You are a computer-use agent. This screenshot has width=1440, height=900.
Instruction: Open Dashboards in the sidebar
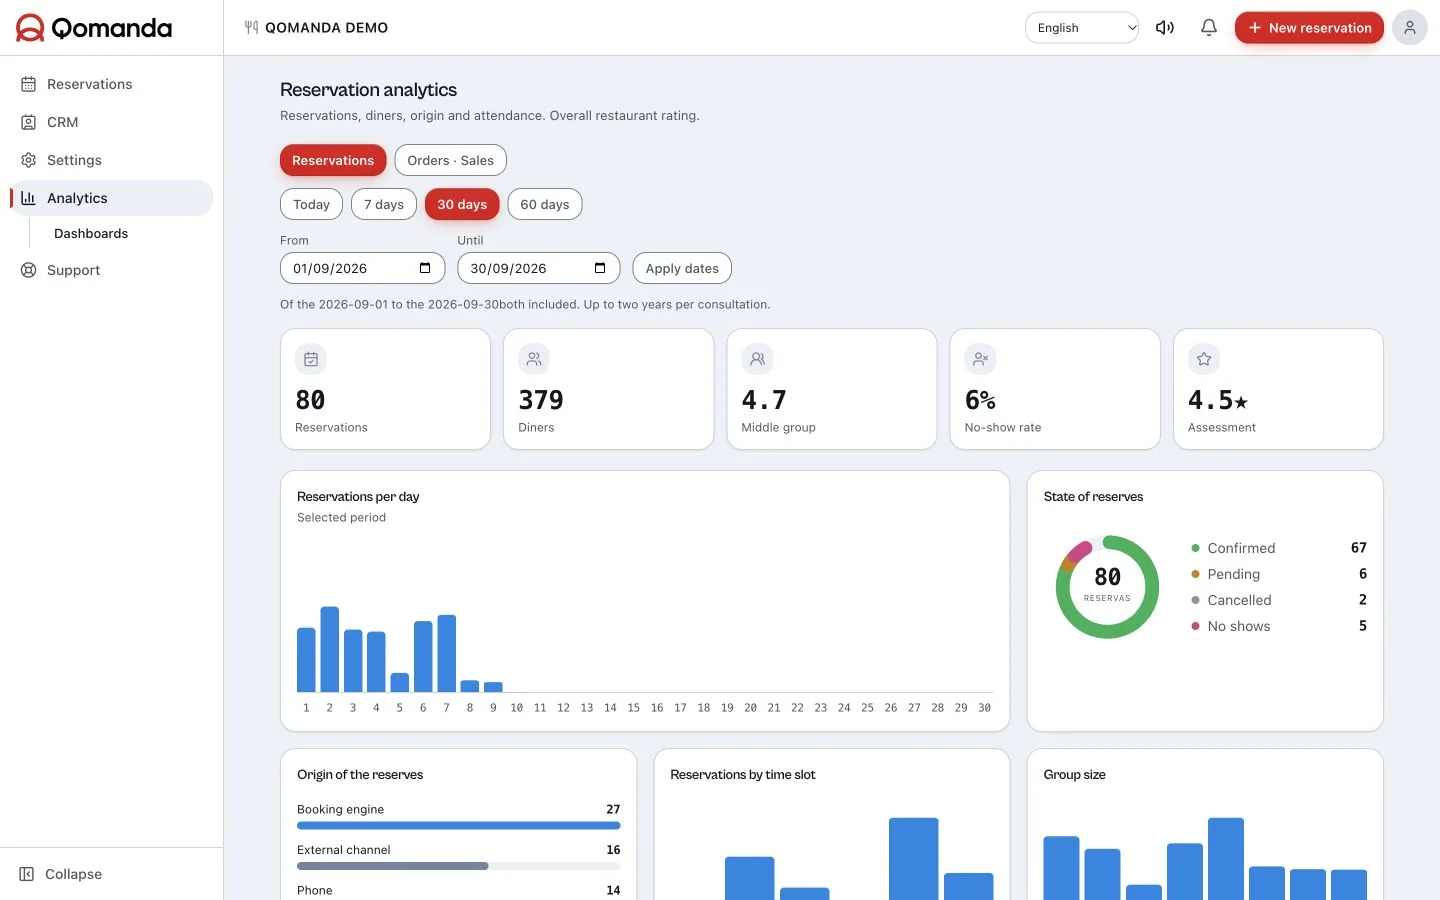click(x=91, y=234)
